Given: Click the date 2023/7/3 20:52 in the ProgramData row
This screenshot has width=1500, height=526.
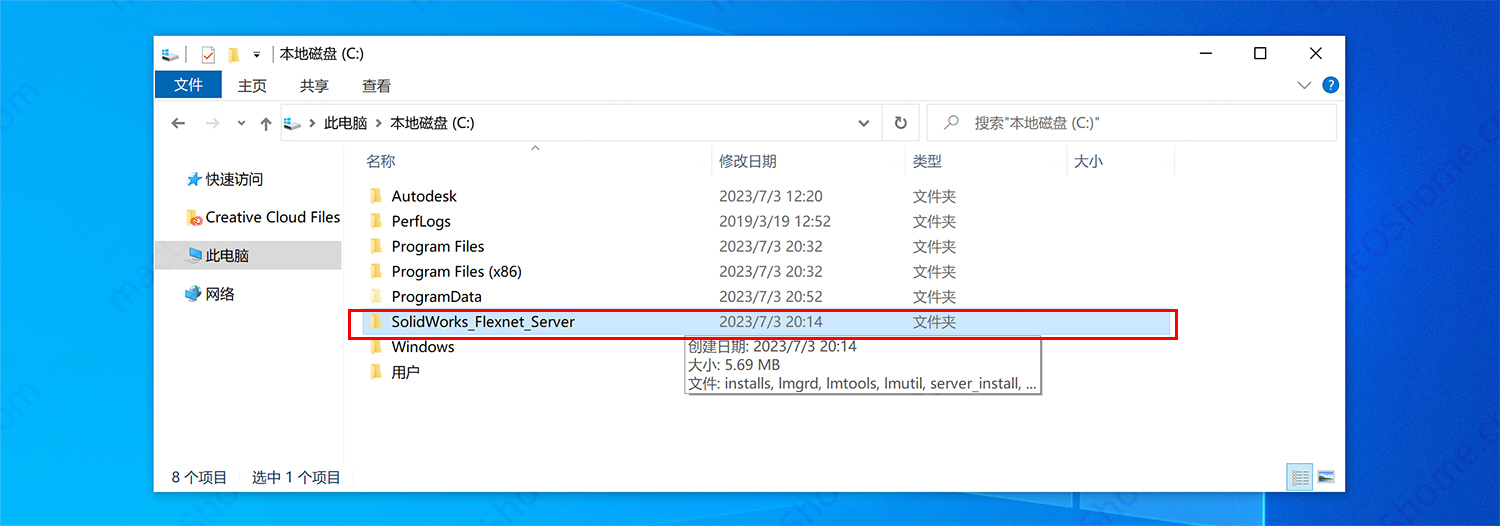Looking at the screenshot, I should coord(771,297).
